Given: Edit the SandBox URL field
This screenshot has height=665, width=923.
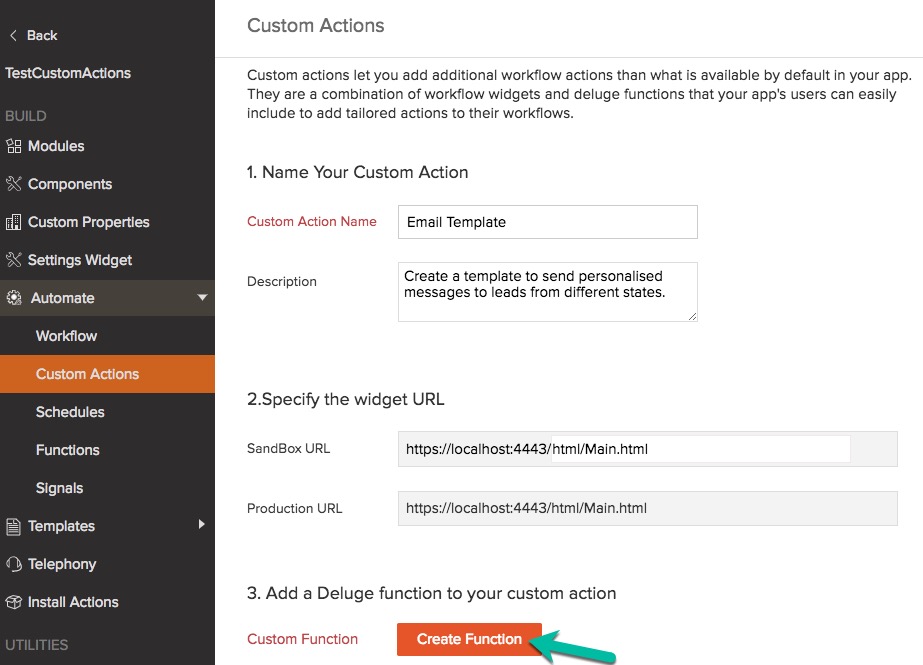Looking at the screenshot, I should point(625,449).
